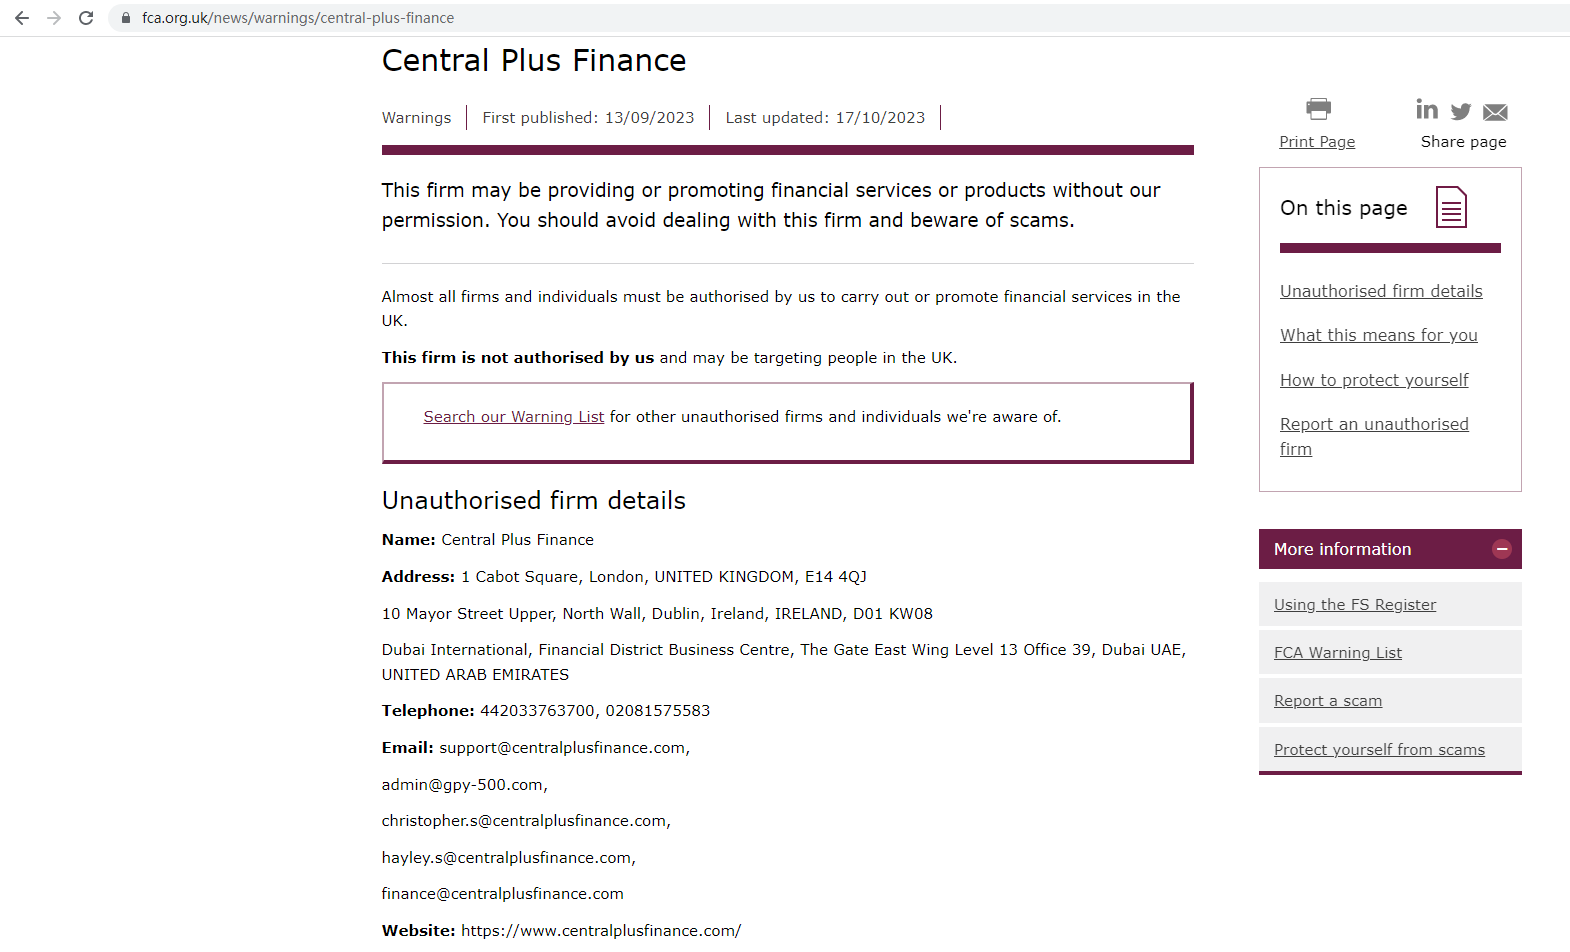
Task: Collapse the More information panel
Action: coord(1501,549)
